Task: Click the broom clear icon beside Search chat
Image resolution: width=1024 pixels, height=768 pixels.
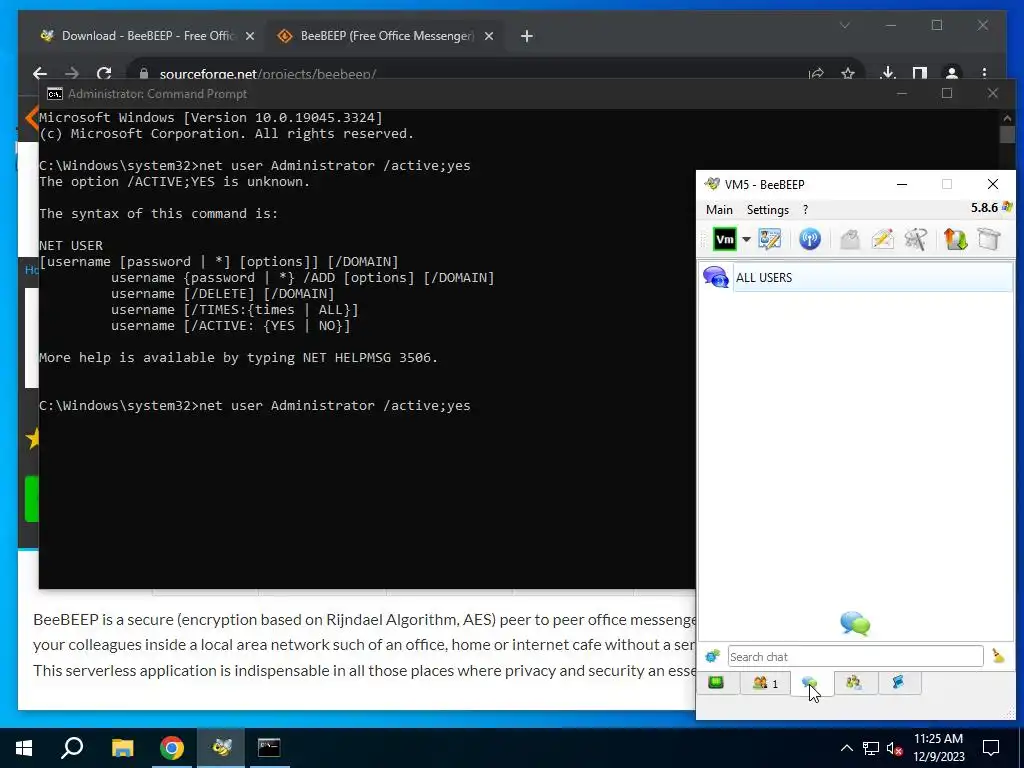Action: [998, 656]
